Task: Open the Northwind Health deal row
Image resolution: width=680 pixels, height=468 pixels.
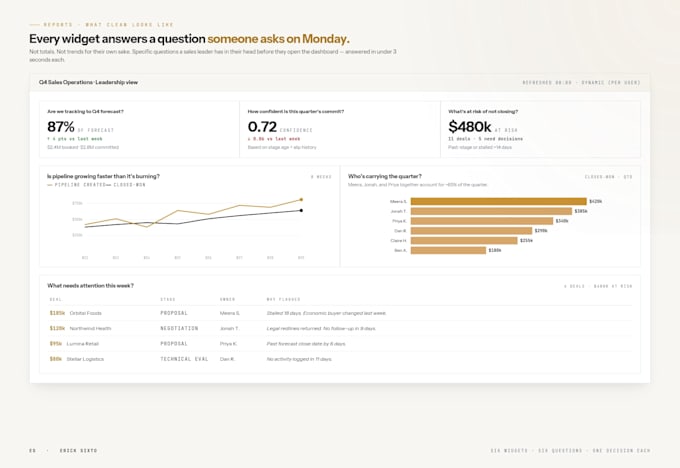Action: point(340,328)
